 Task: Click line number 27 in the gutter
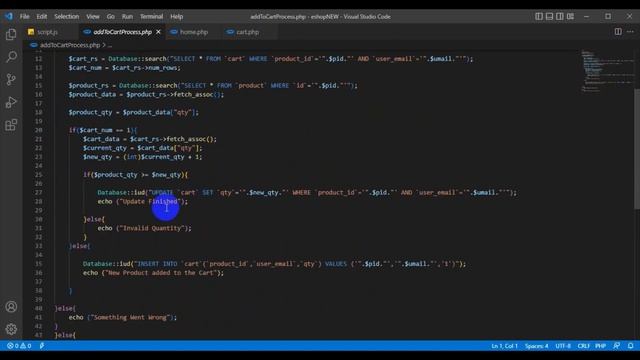[38, 192]
